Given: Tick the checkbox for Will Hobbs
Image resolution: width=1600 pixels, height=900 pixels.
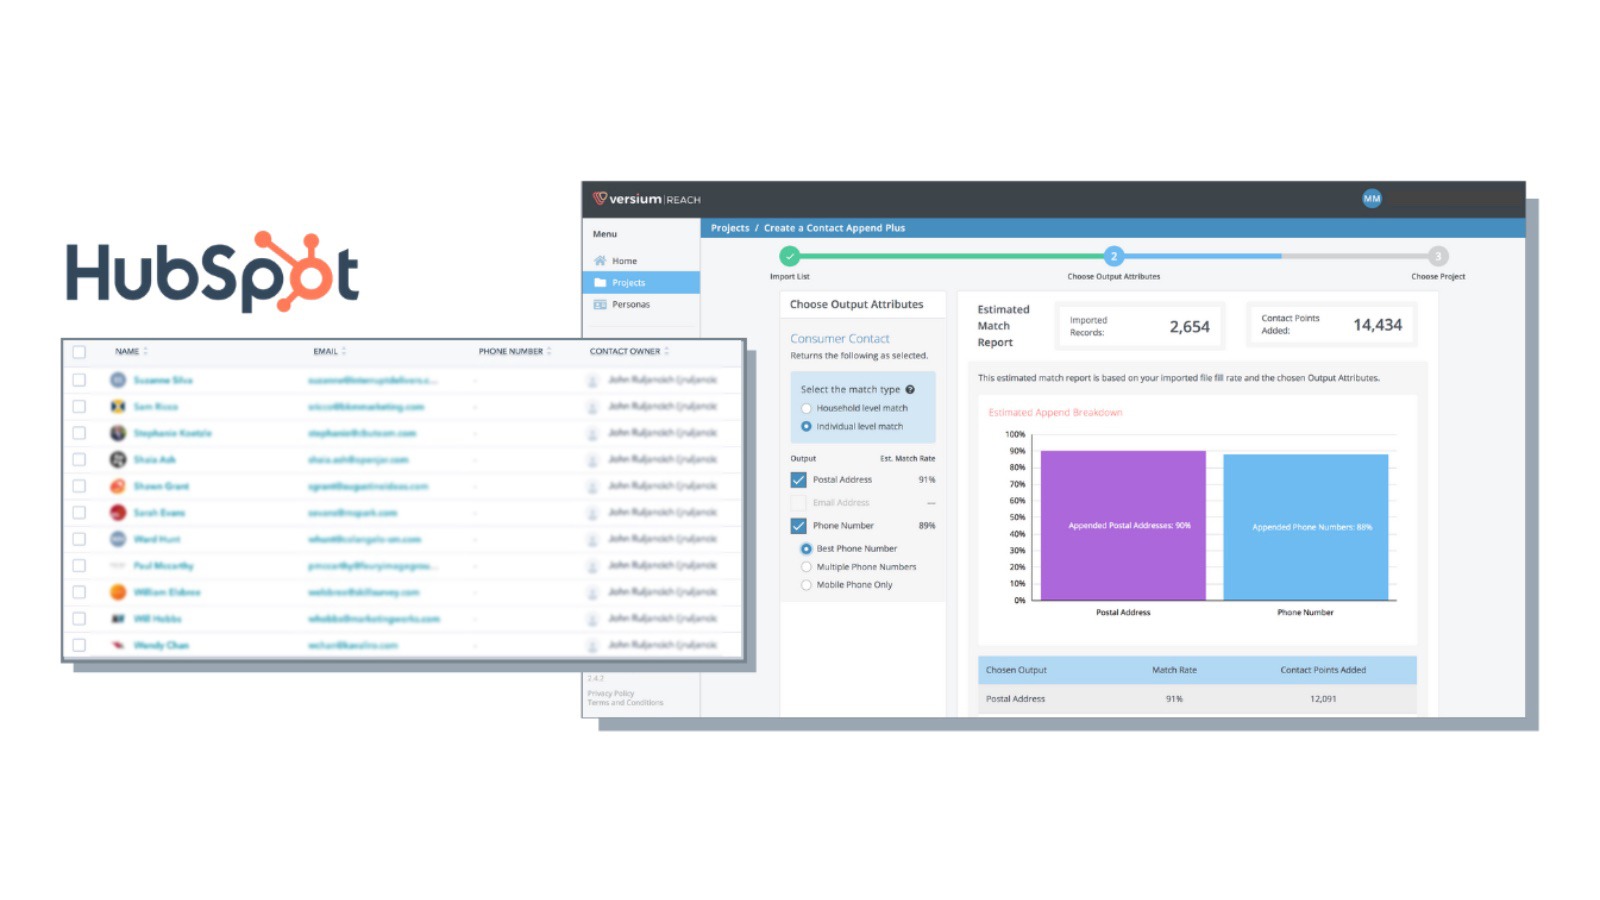Looking at the screenshot, I should coord(79,619).
